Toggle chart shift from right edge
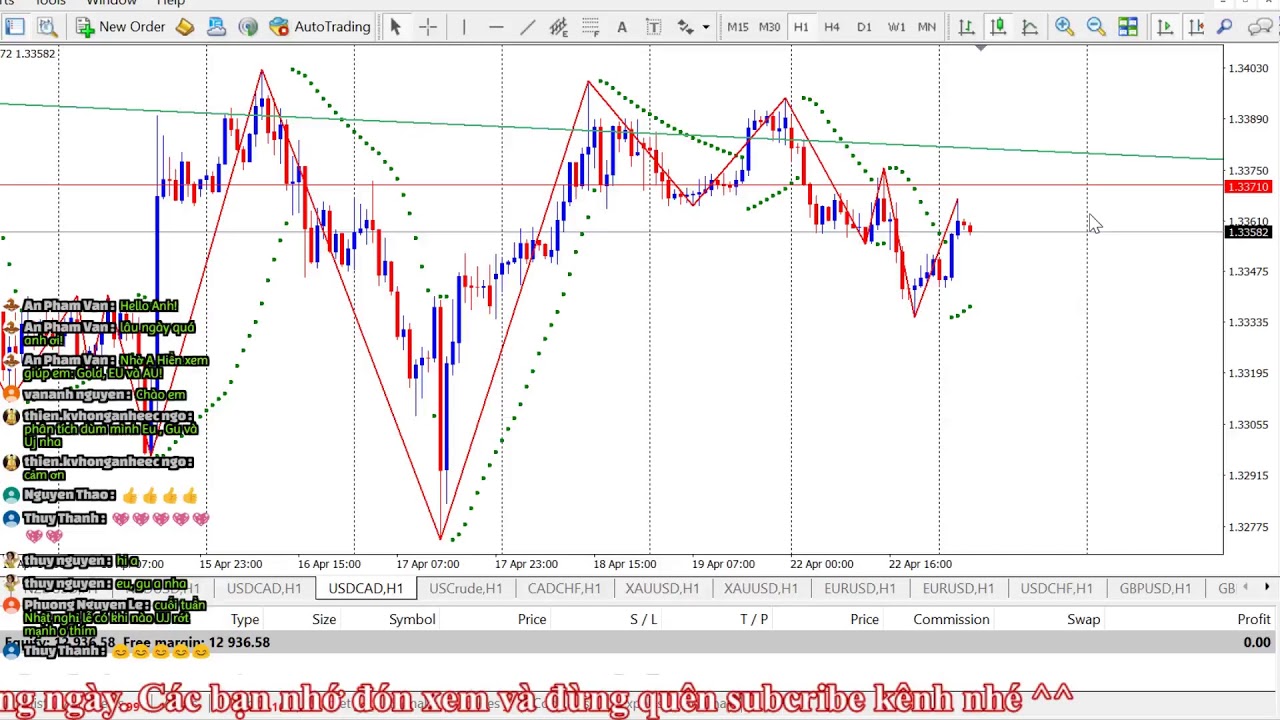This screenshot has height=720, width=1280. click(1195, 27)
